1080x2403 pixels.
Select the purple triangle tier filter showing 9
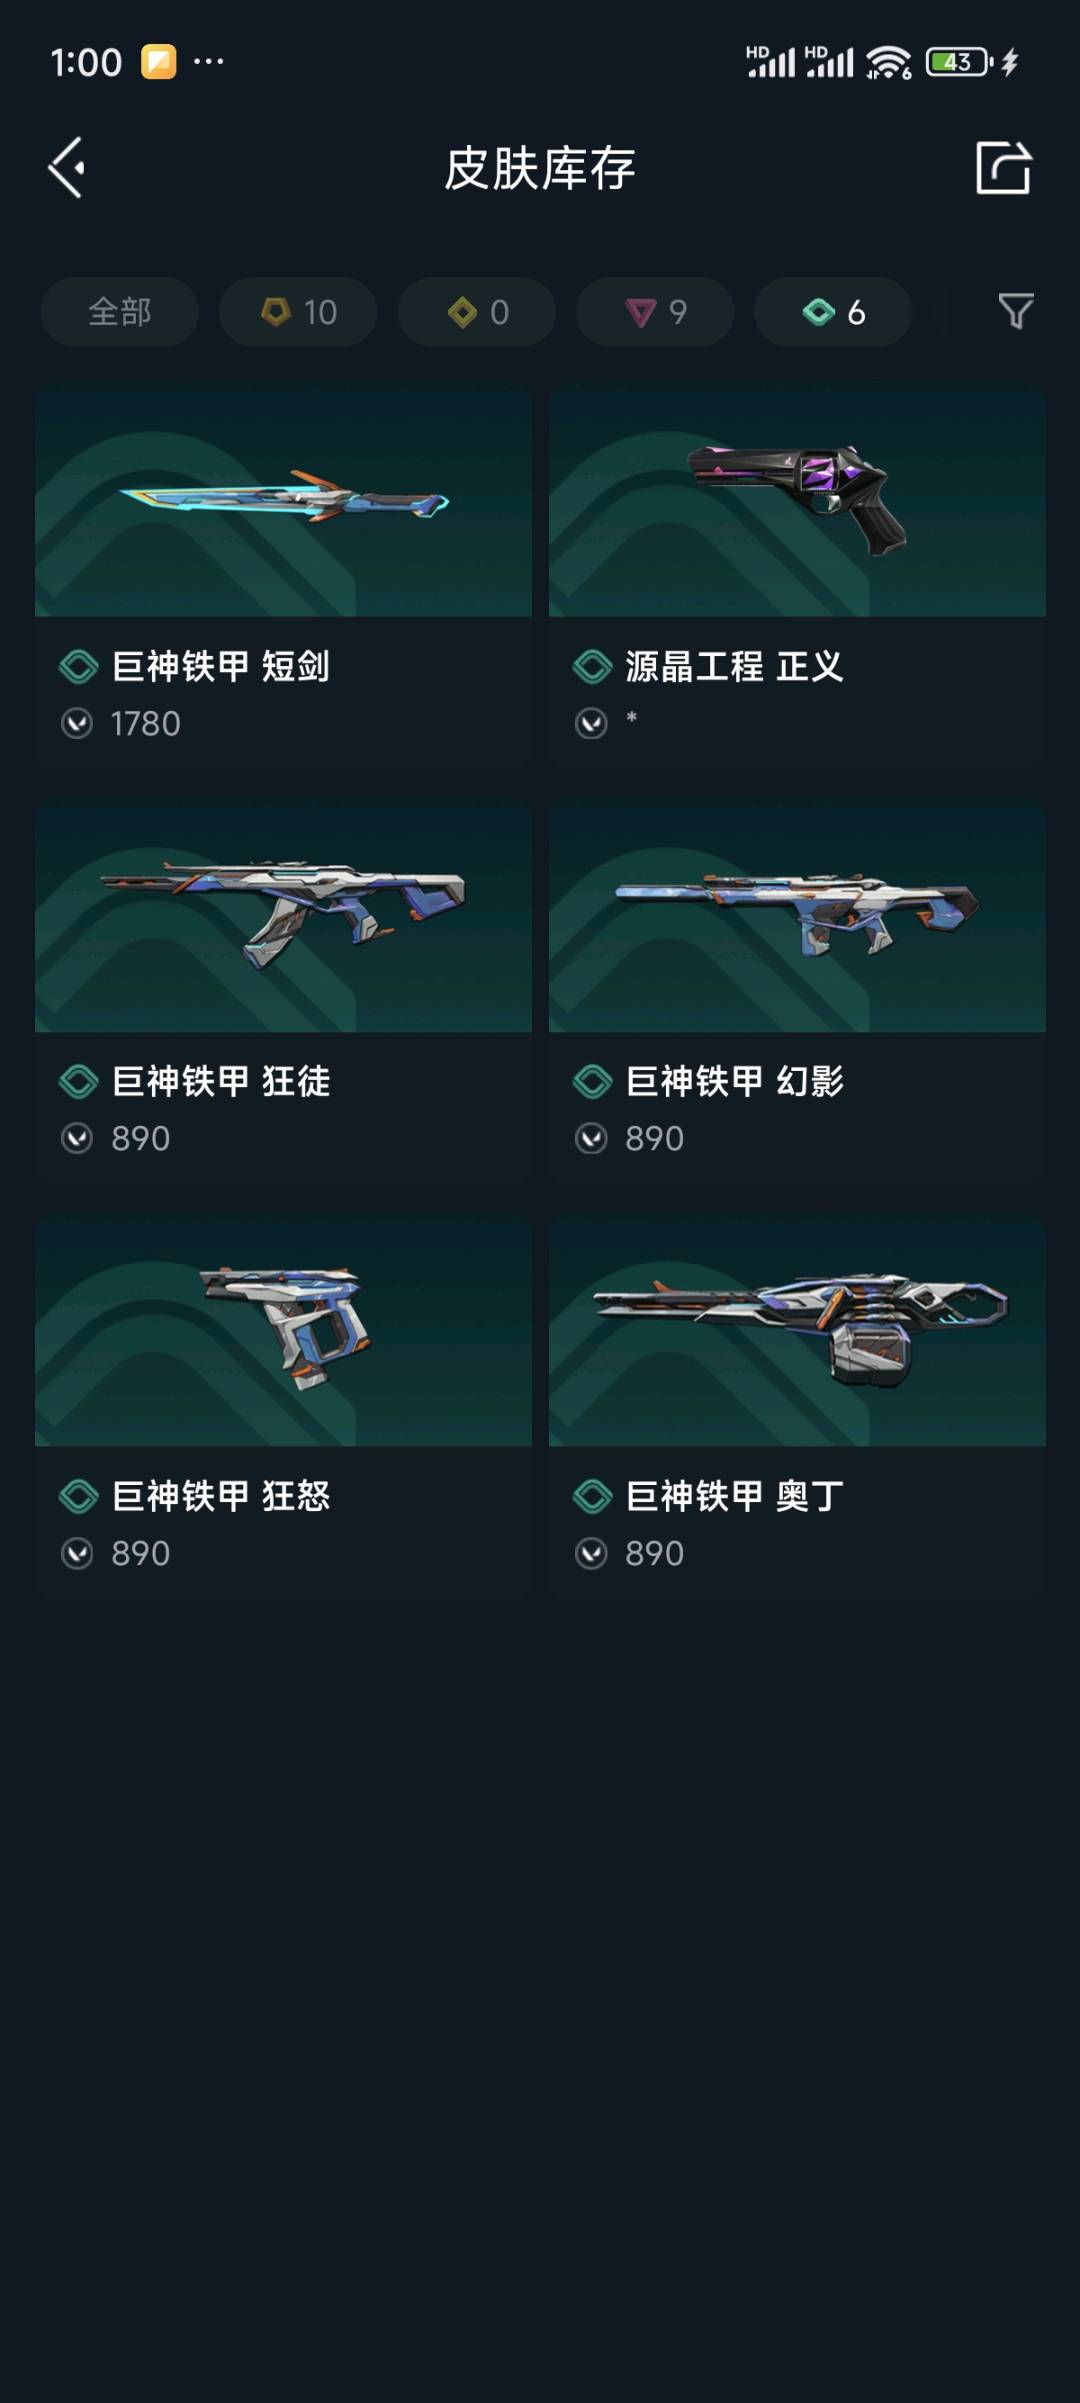click(x=655, y=312)
